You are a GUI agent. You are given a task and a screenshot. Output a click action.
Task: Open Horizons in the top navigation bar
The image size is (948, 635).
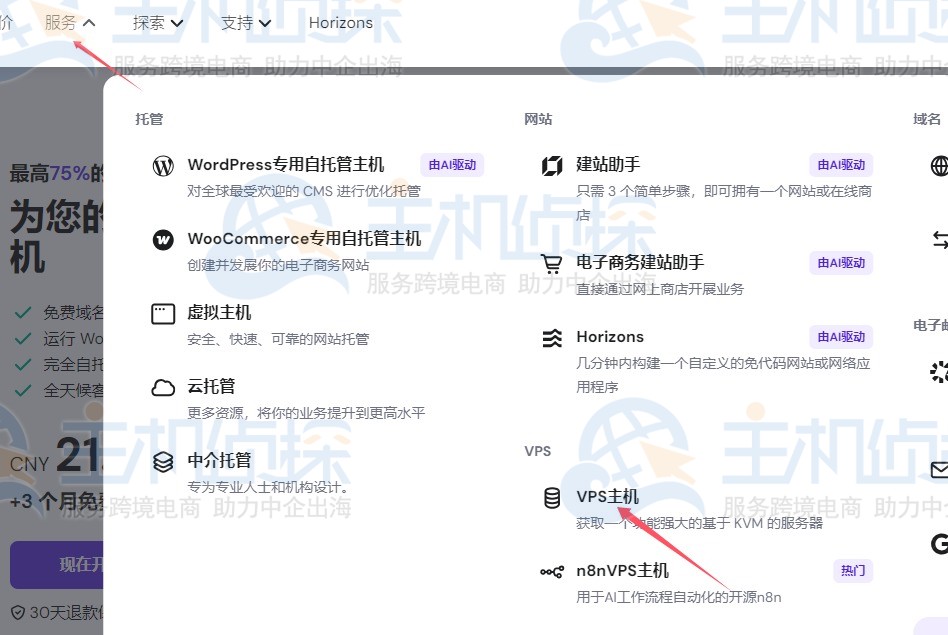(340, 23)
